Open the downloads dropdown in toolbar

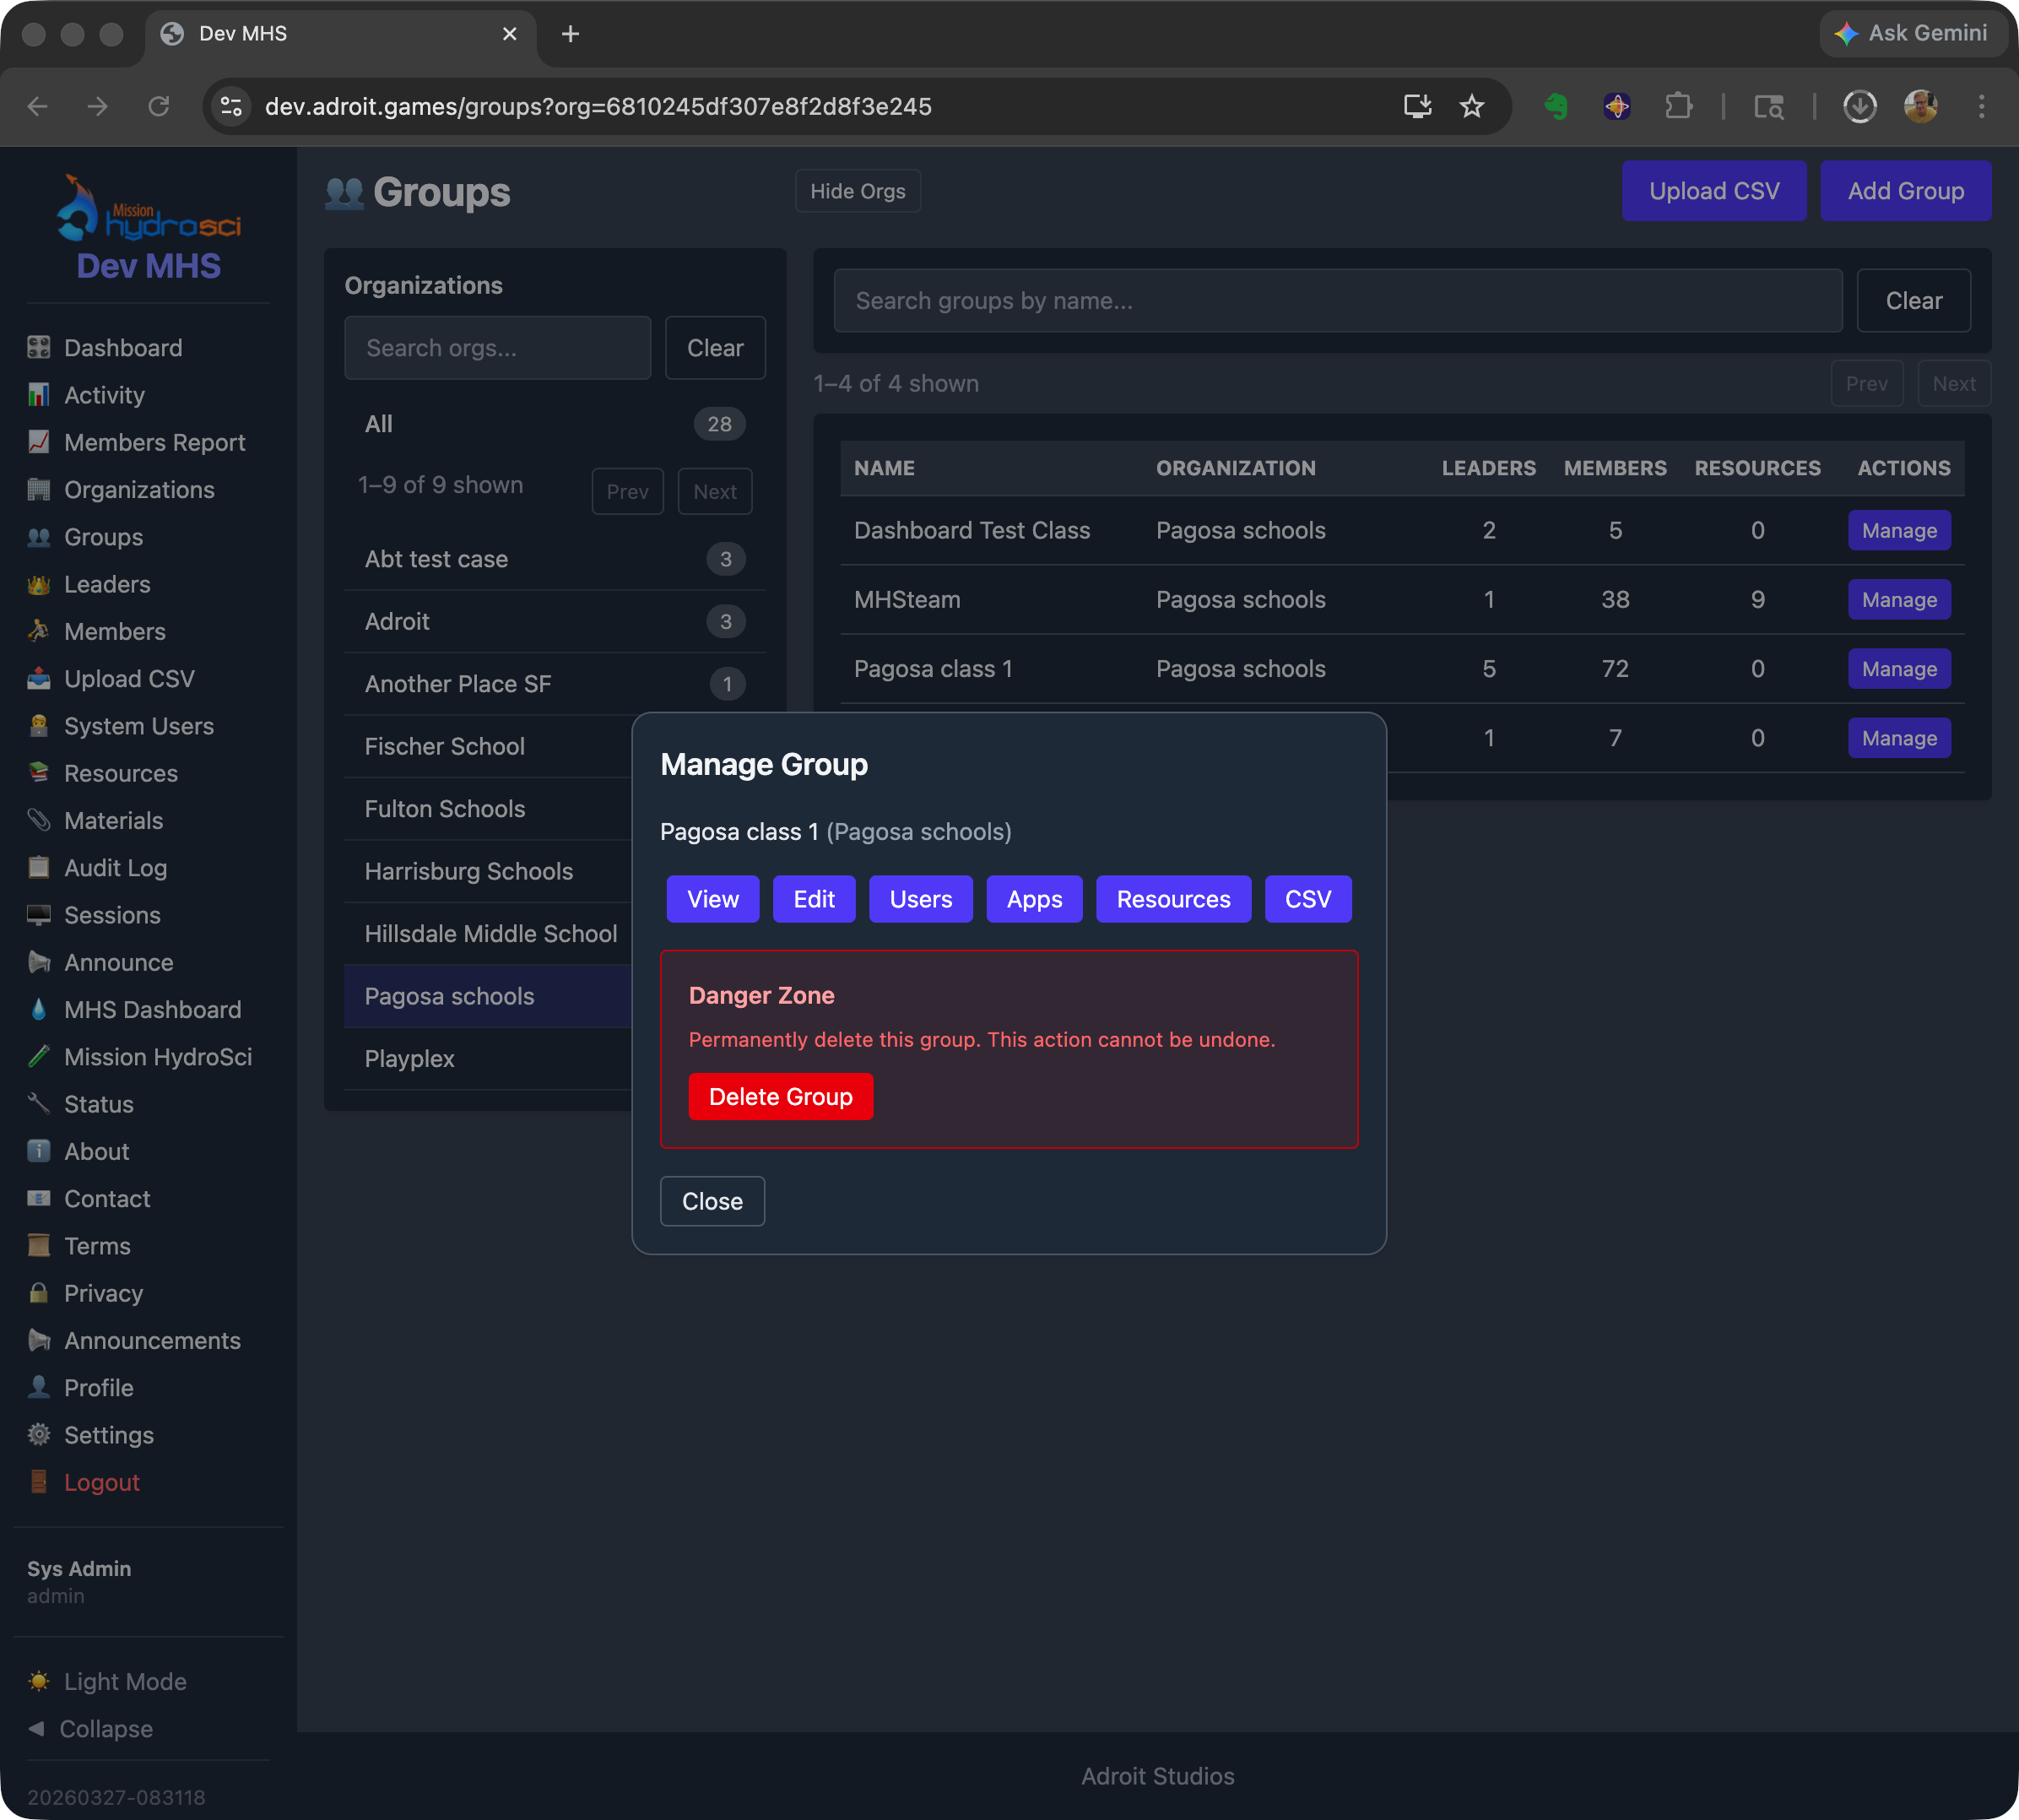tap(1859, 106)
